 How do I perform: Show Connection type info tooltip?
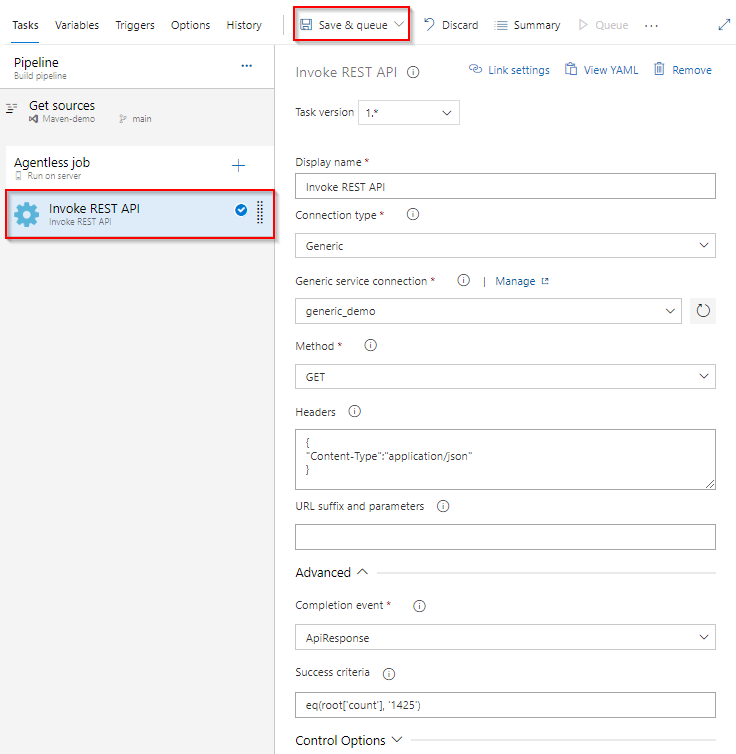[413, 214]
